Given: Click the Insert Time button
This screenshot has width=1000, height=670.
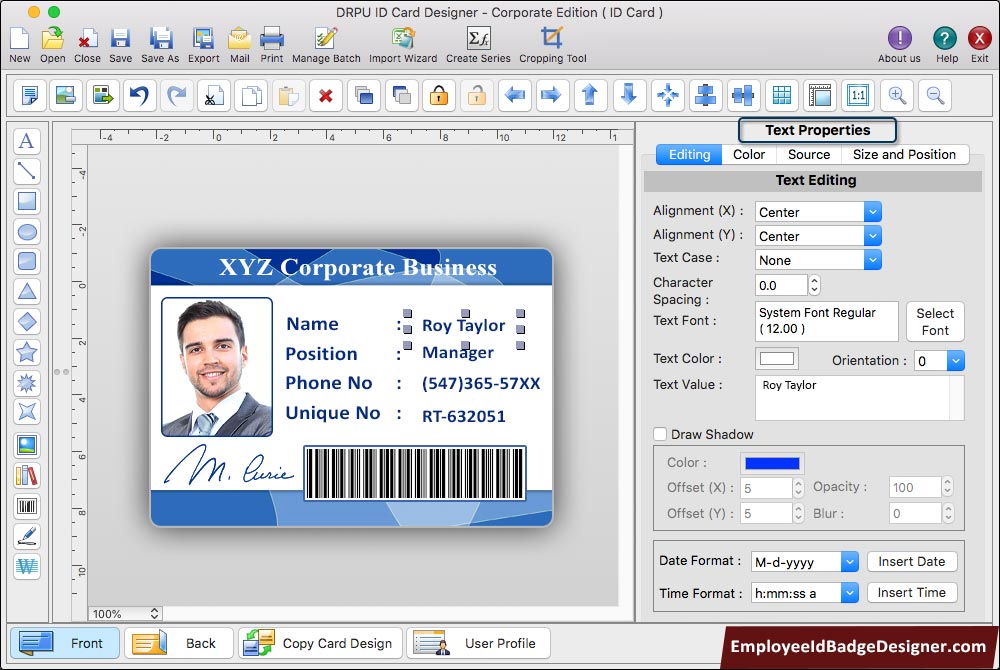Looking at the screenshot, I should point(912,593).
